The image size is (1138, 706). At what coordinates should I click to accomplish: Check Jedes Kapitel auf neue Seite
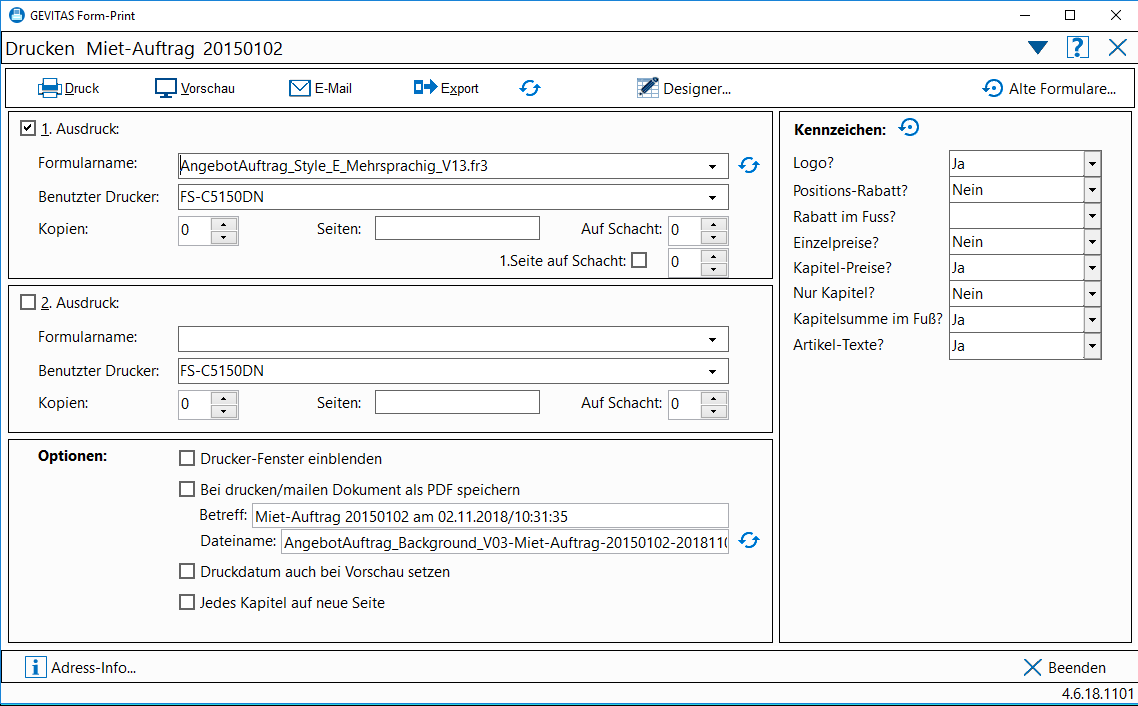[187, 602]
